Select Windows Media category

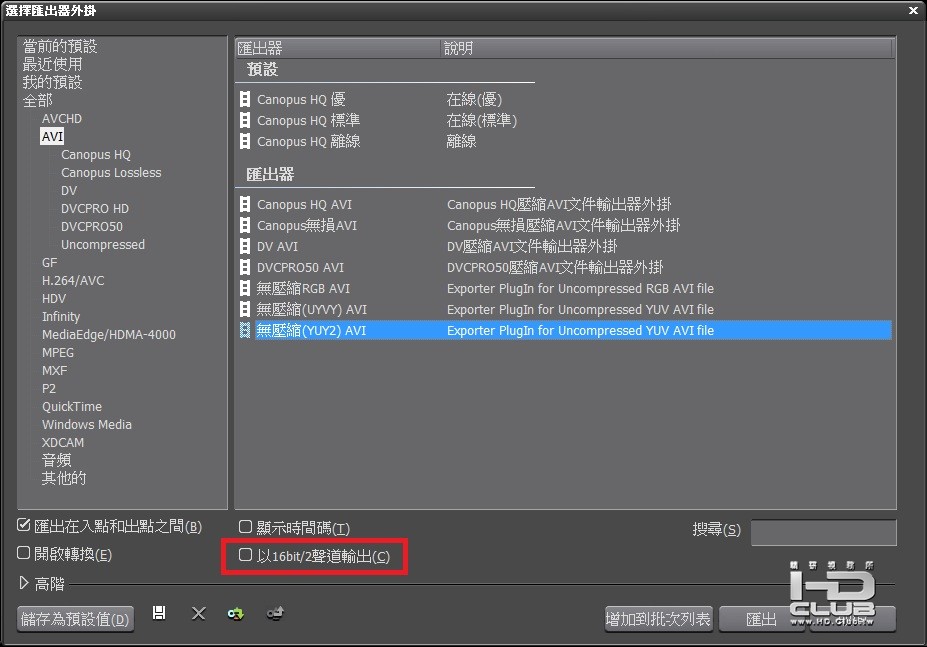87,425
